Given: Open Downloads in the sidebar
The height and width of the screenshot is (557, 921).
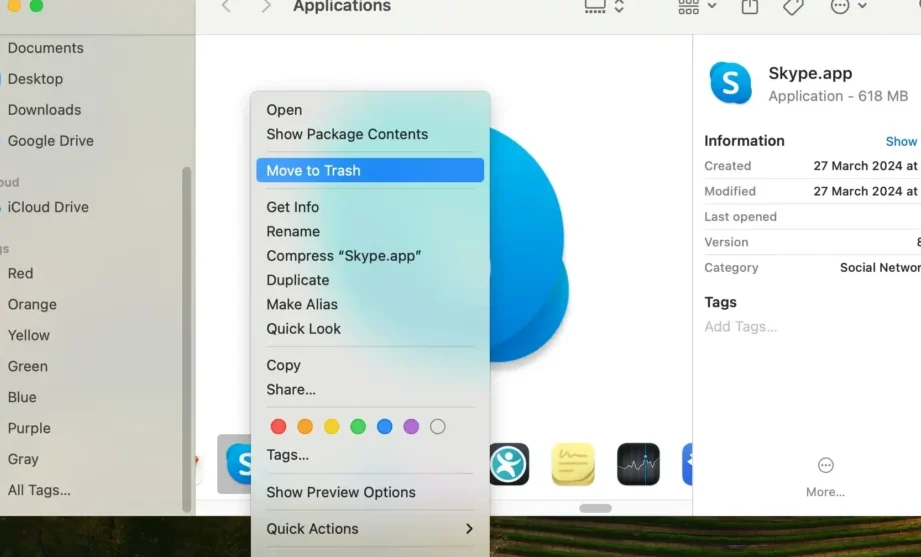Looking at the screenshot, I should tap(44, 110).
